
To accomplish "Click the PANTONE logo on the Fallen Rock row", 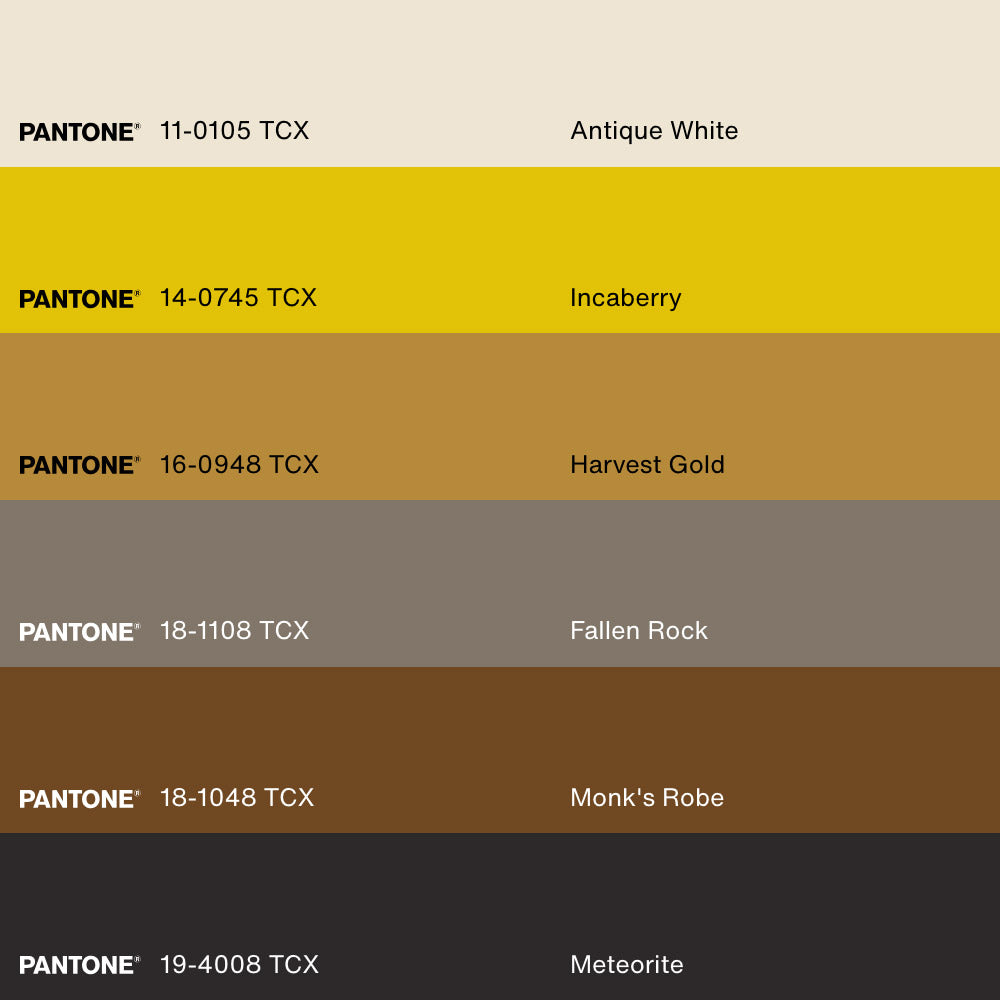I will [79, 632].
